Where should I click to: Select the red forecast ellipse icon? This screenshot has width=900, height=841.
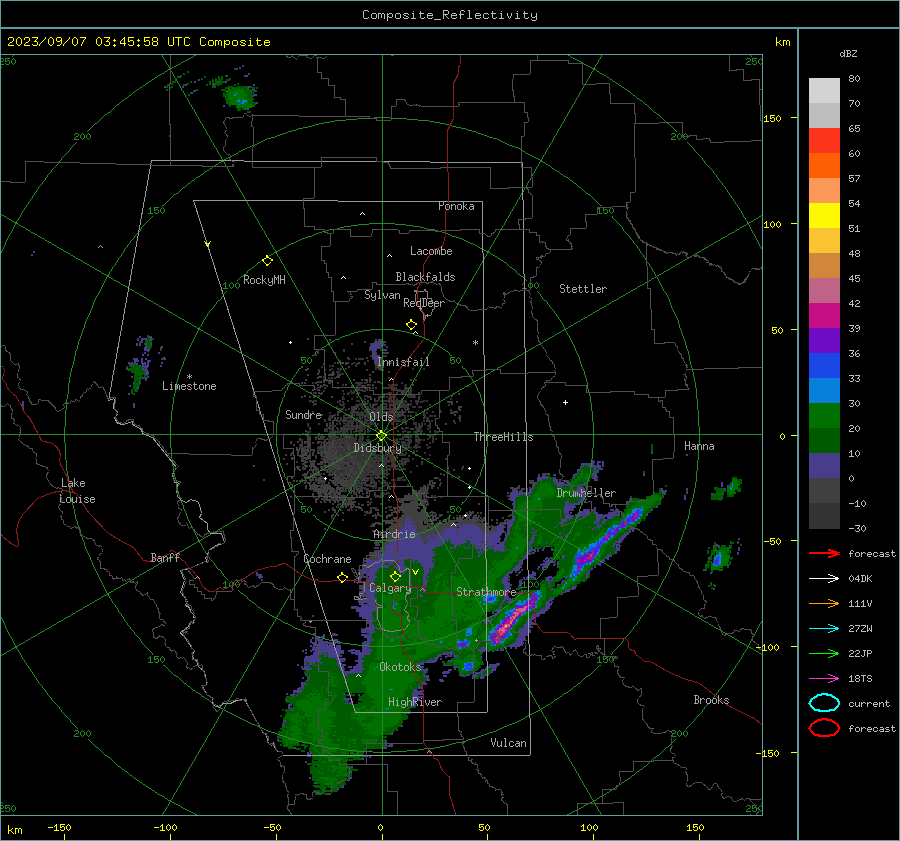pyautogui.click(x=824, y=728)
